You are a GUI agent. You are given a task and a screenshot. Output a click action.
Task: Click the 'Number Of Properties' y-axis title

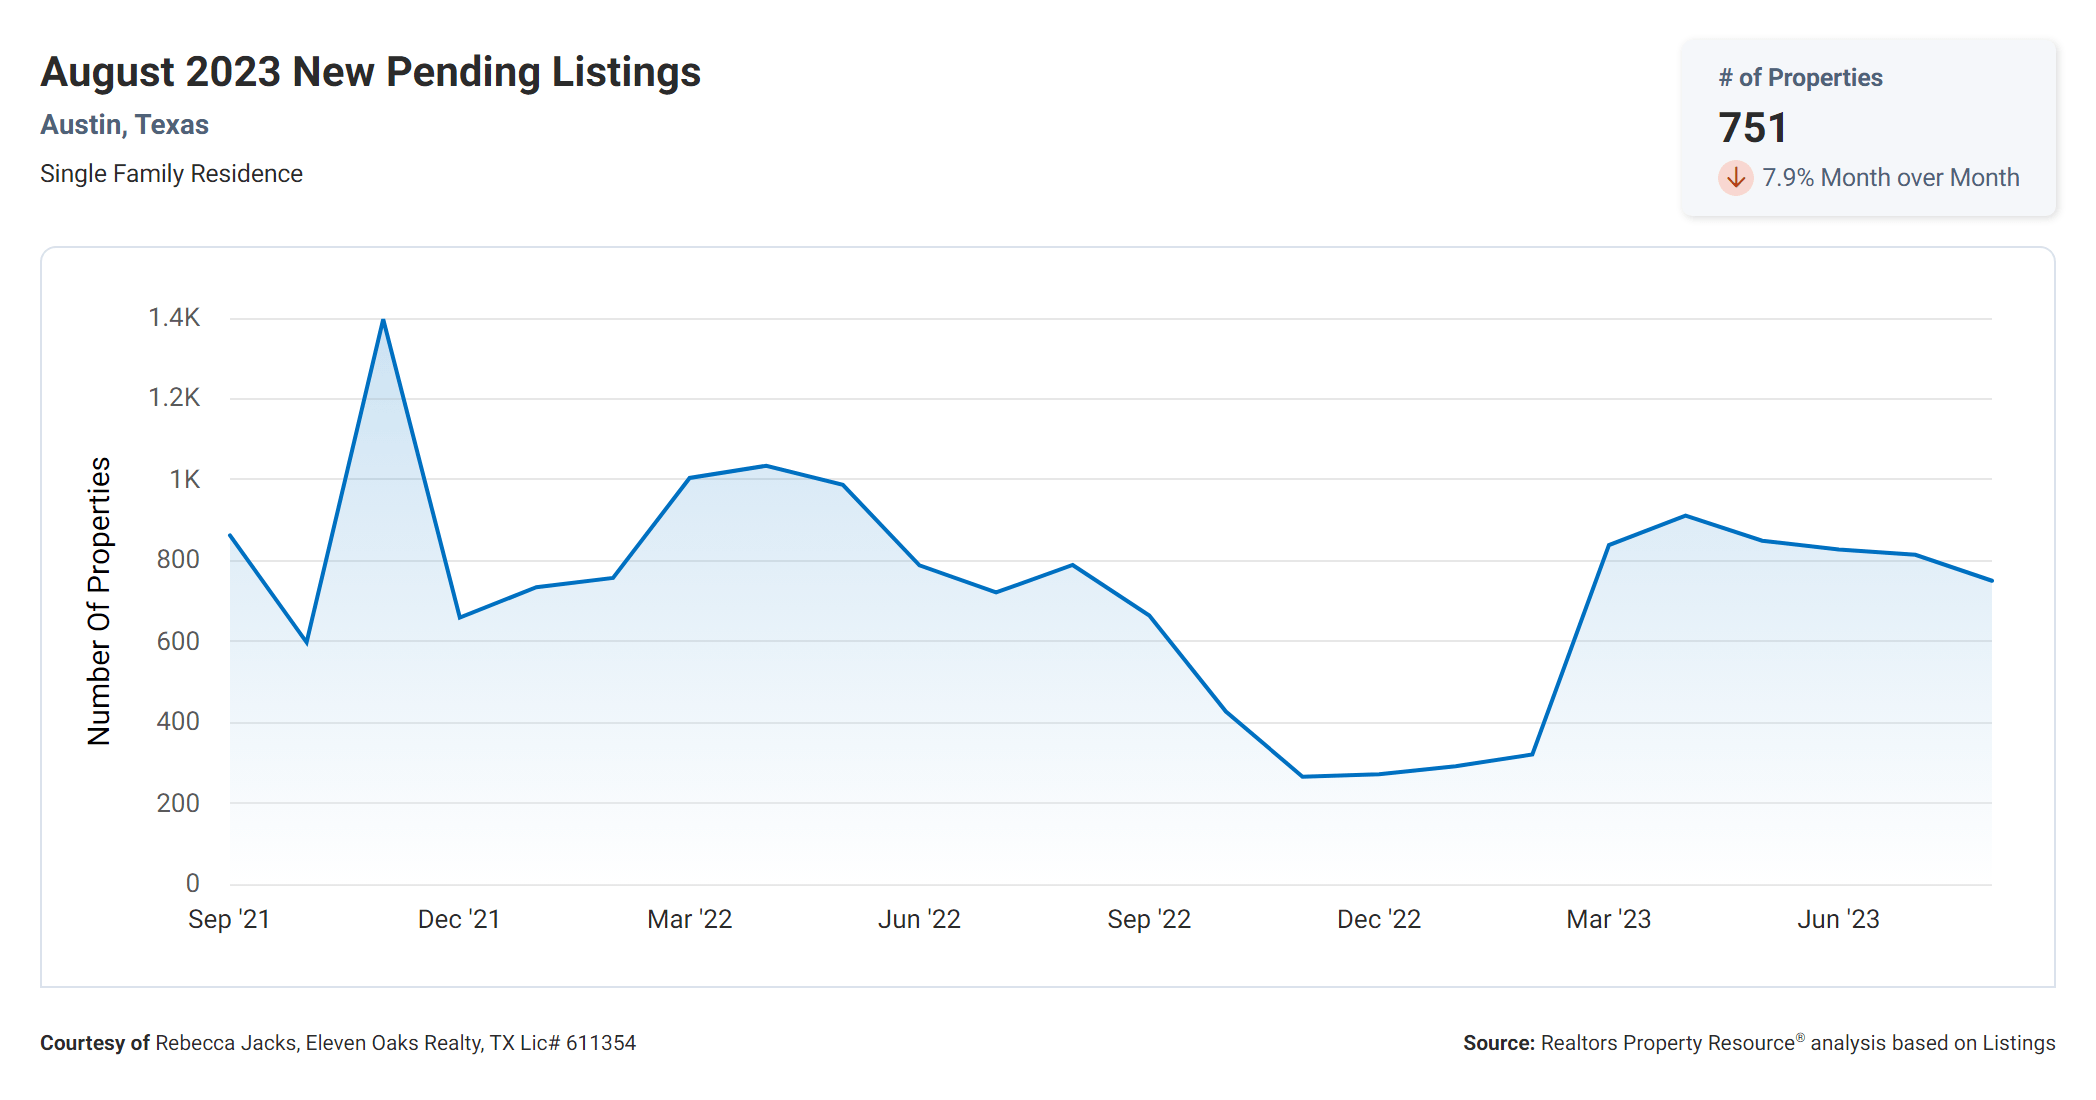click(99, 601)
